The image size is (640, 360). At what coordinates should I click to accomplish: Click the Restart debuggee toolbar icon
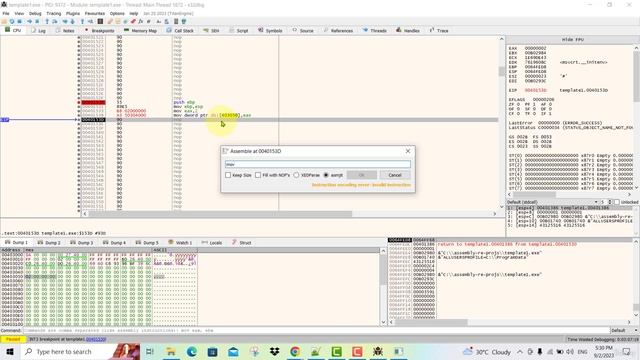coord(12,21)
